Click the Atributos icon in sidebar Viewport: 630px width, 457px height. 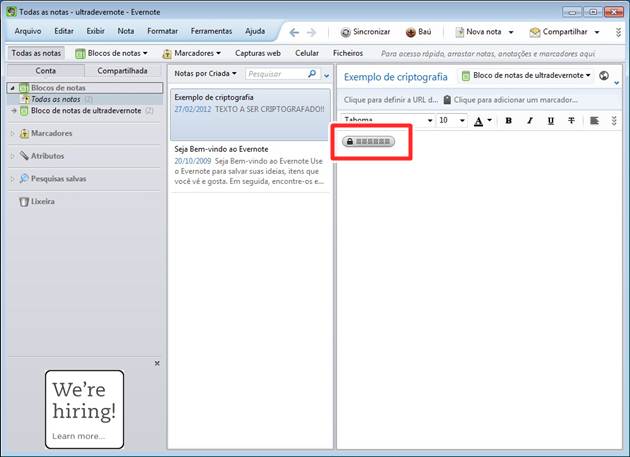[x=24, y=156]
